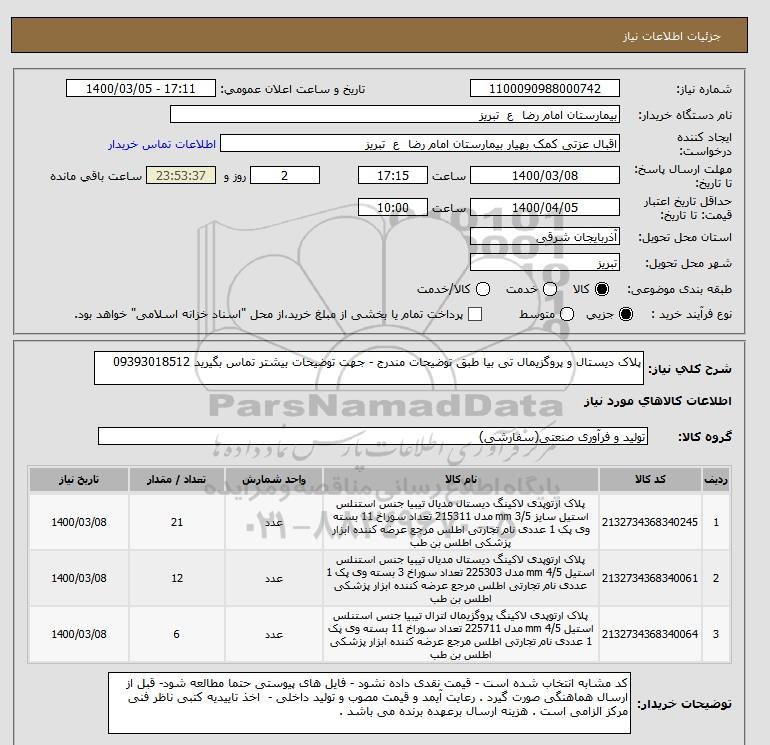Click the request creator field اقبال عزتی
770x745 pixels.
pos(420,144)
